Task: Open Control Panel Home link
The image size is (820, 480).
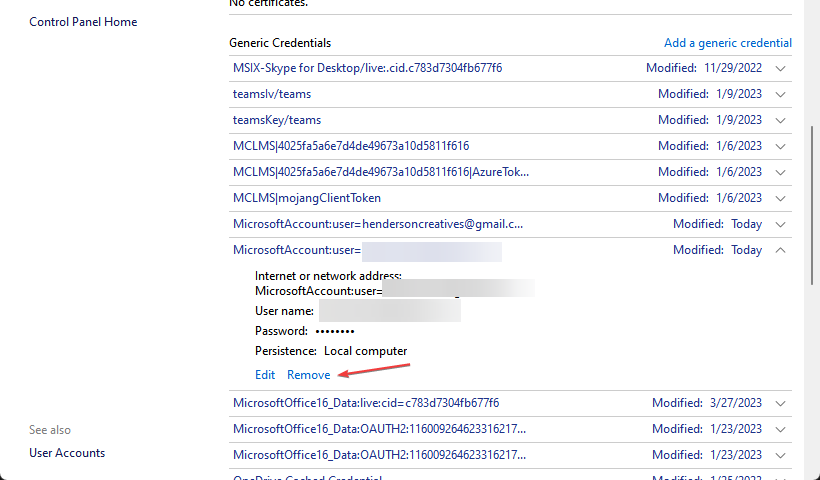Action: (x=83, y=22)
